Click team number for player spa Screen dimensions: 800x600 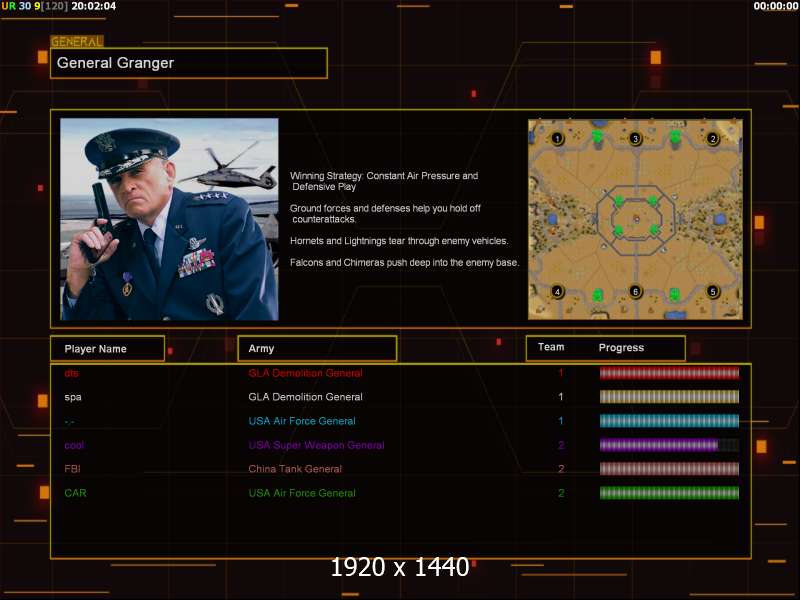click(561, 397)
